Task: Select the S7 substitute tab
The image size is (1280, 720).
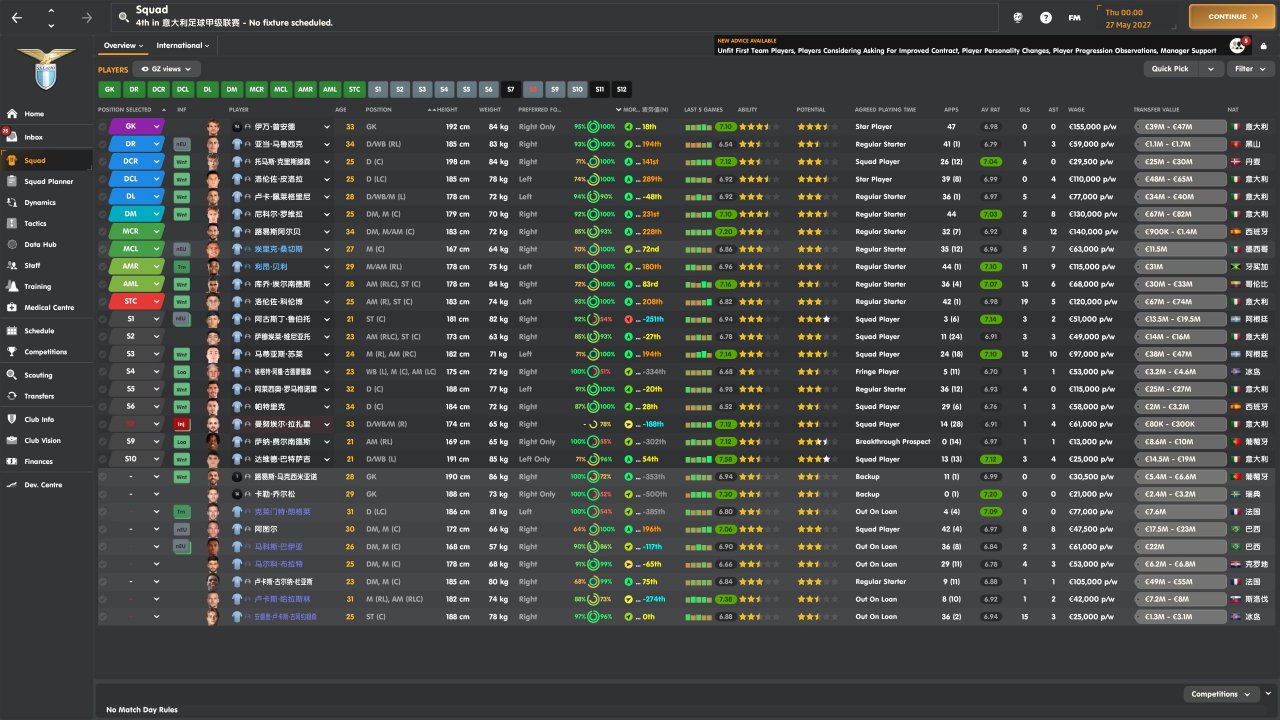Action: pyautogui.click(x=511, y=89)
